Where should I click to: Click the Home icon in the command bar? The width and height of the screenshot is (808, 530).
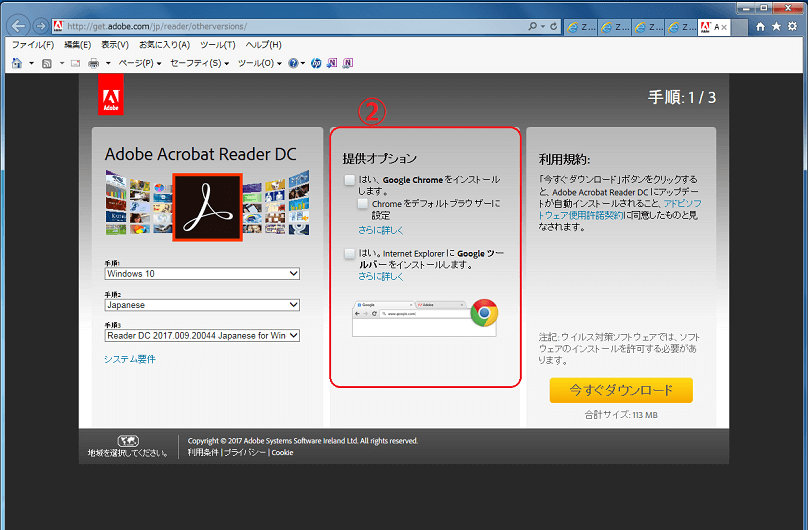pos(17,63)
